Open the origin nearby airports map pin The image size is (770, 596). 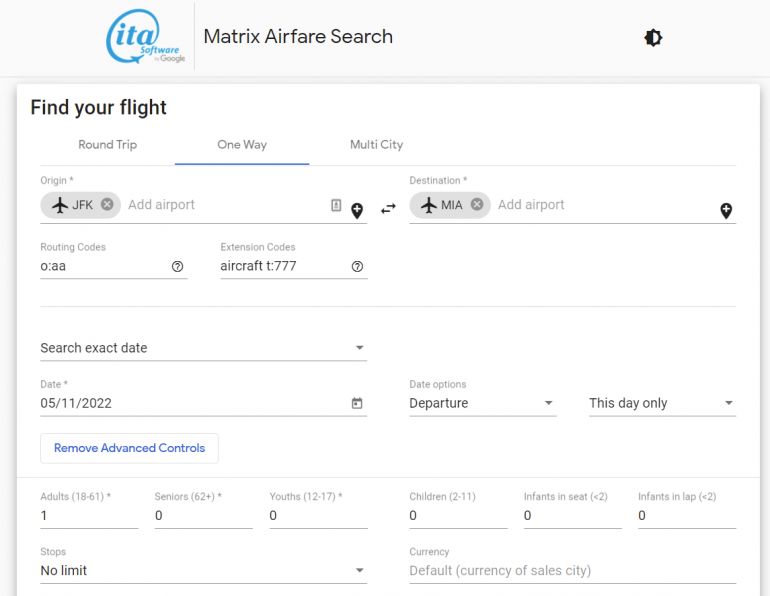(357, 210)
